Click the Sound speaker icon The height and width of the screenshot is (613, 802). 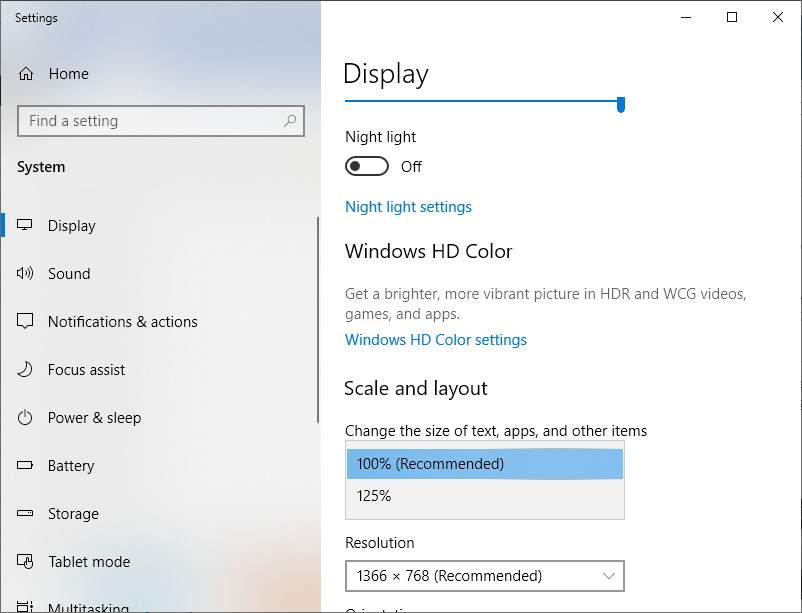point(26,274)
